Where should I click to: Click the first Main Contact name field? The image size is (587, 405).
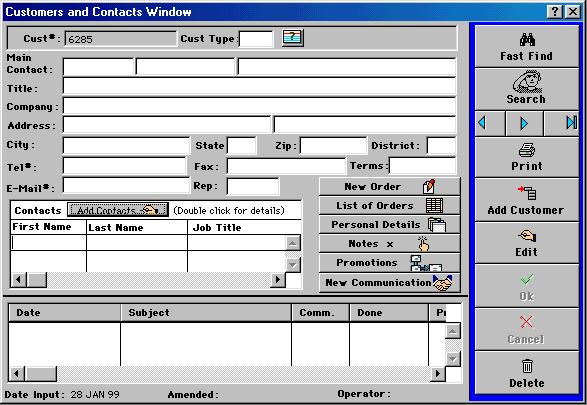click(x=98, y=67)
